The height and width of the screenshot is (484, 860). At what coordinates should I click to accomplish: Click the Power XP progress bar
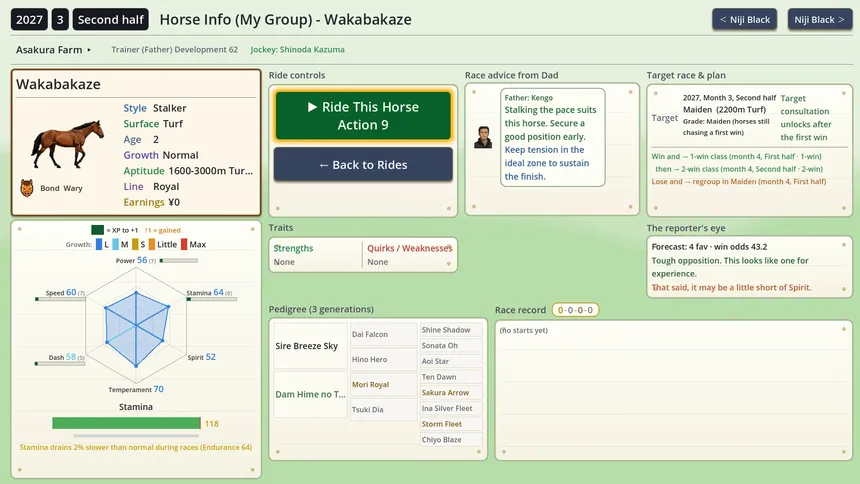coord(179,261)
